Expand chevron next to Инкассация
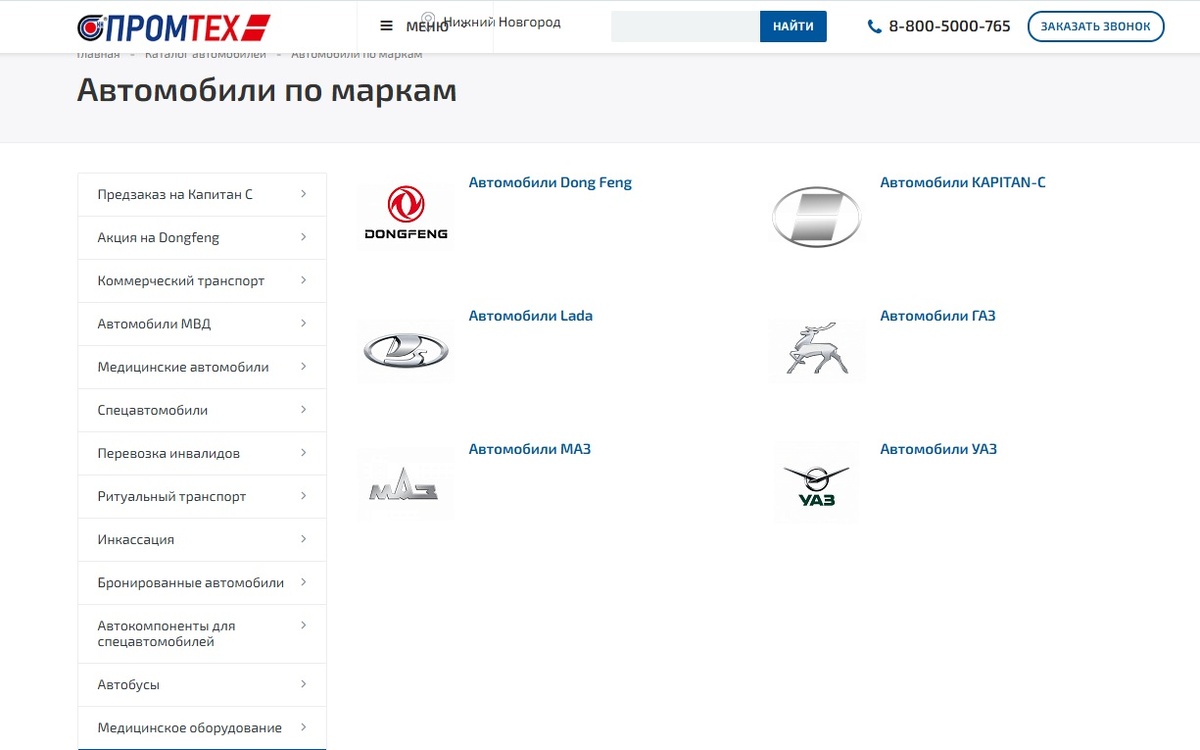 303,538
